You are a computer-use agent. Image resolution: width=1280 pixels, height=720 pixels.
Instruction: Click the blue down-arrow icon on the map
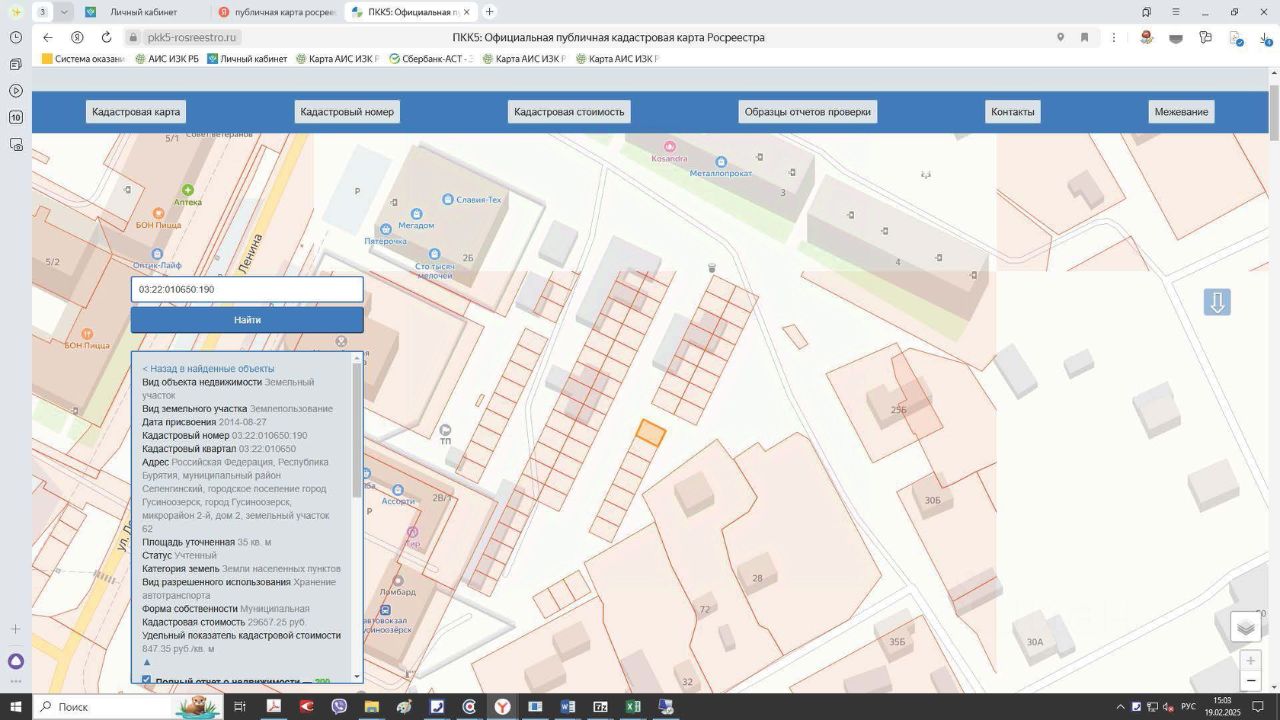(1217, 302)
